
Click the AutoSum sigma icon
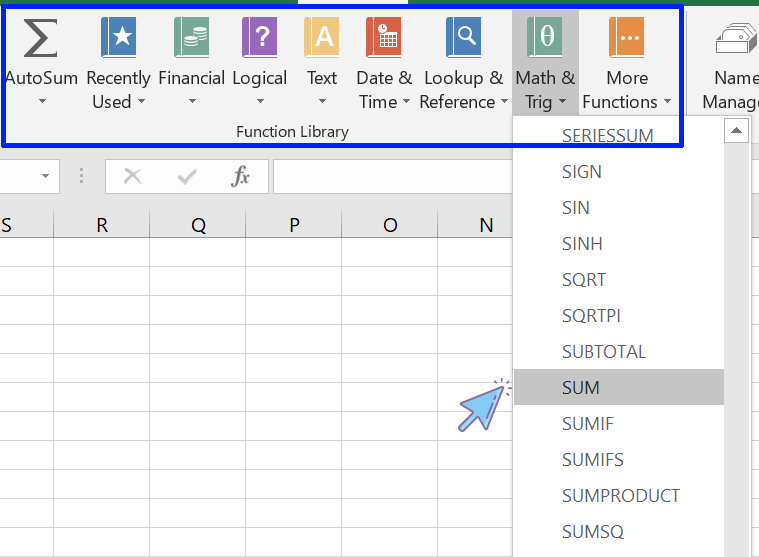click(41, 38)
